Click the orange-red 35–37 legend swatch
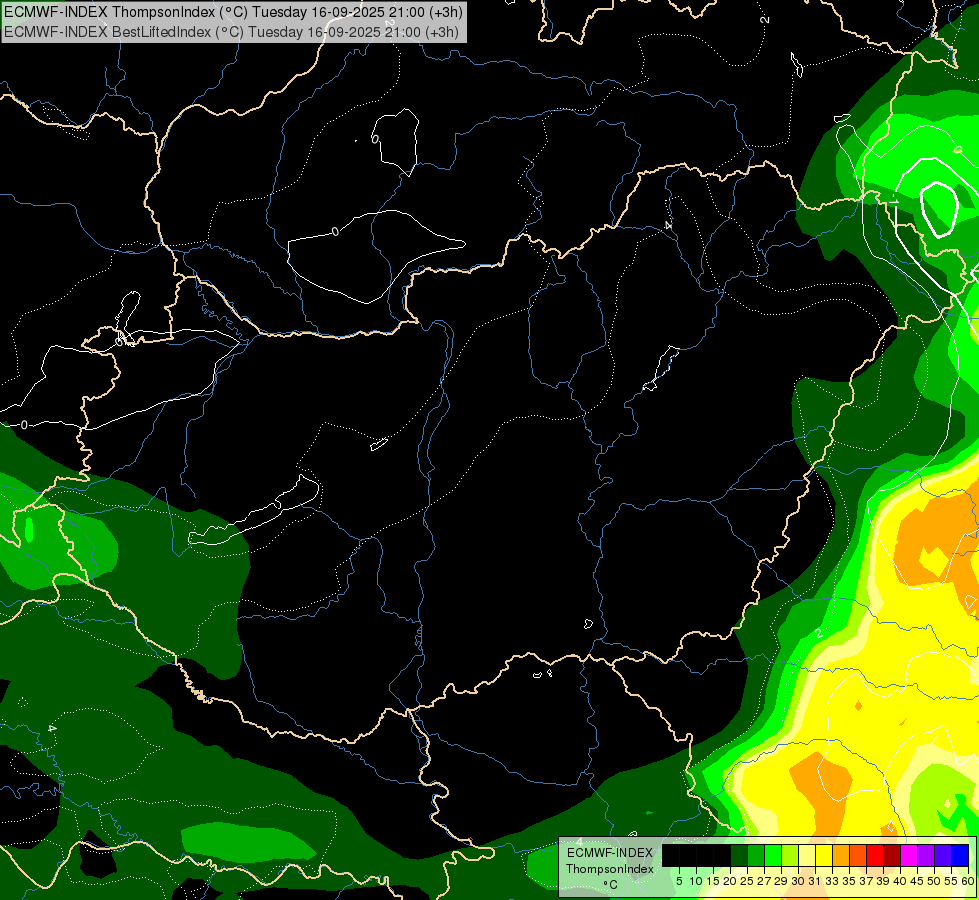979x900 pixels. [858, 855]
